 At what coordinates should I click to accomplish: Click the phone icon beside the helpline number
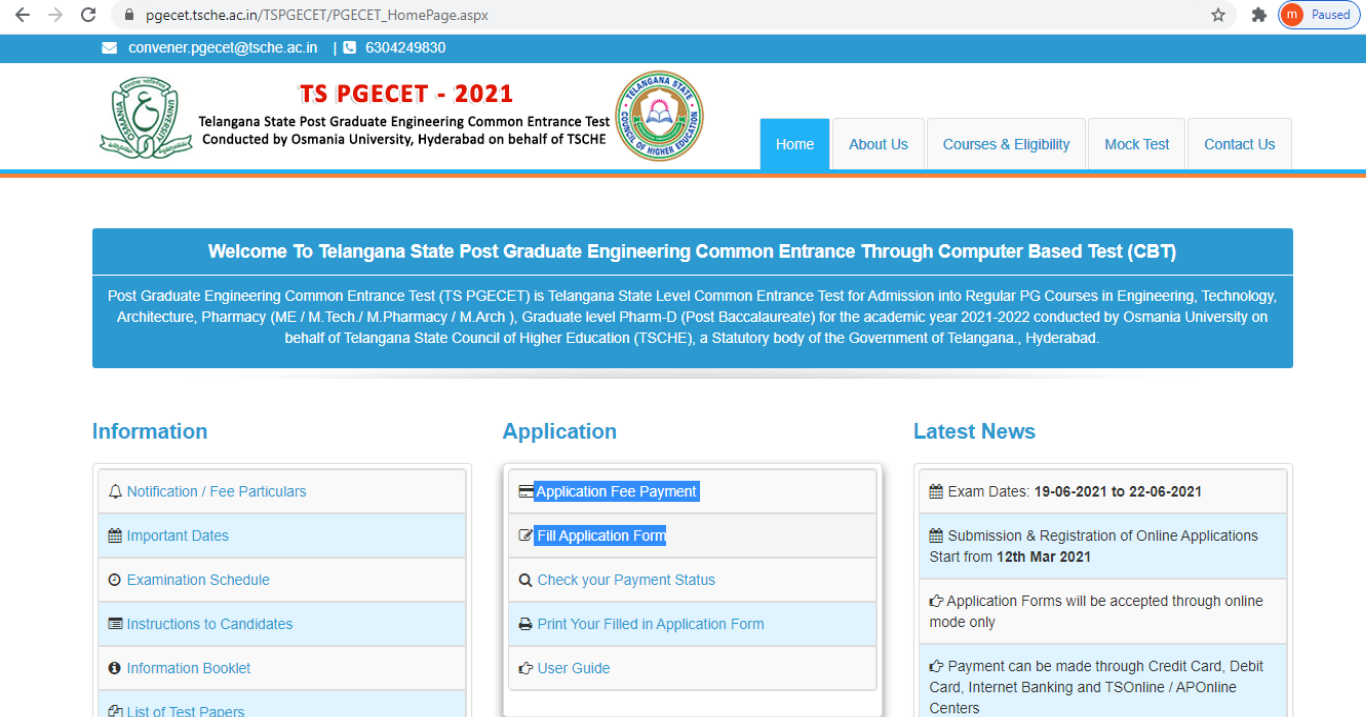(x=349, y=47)
